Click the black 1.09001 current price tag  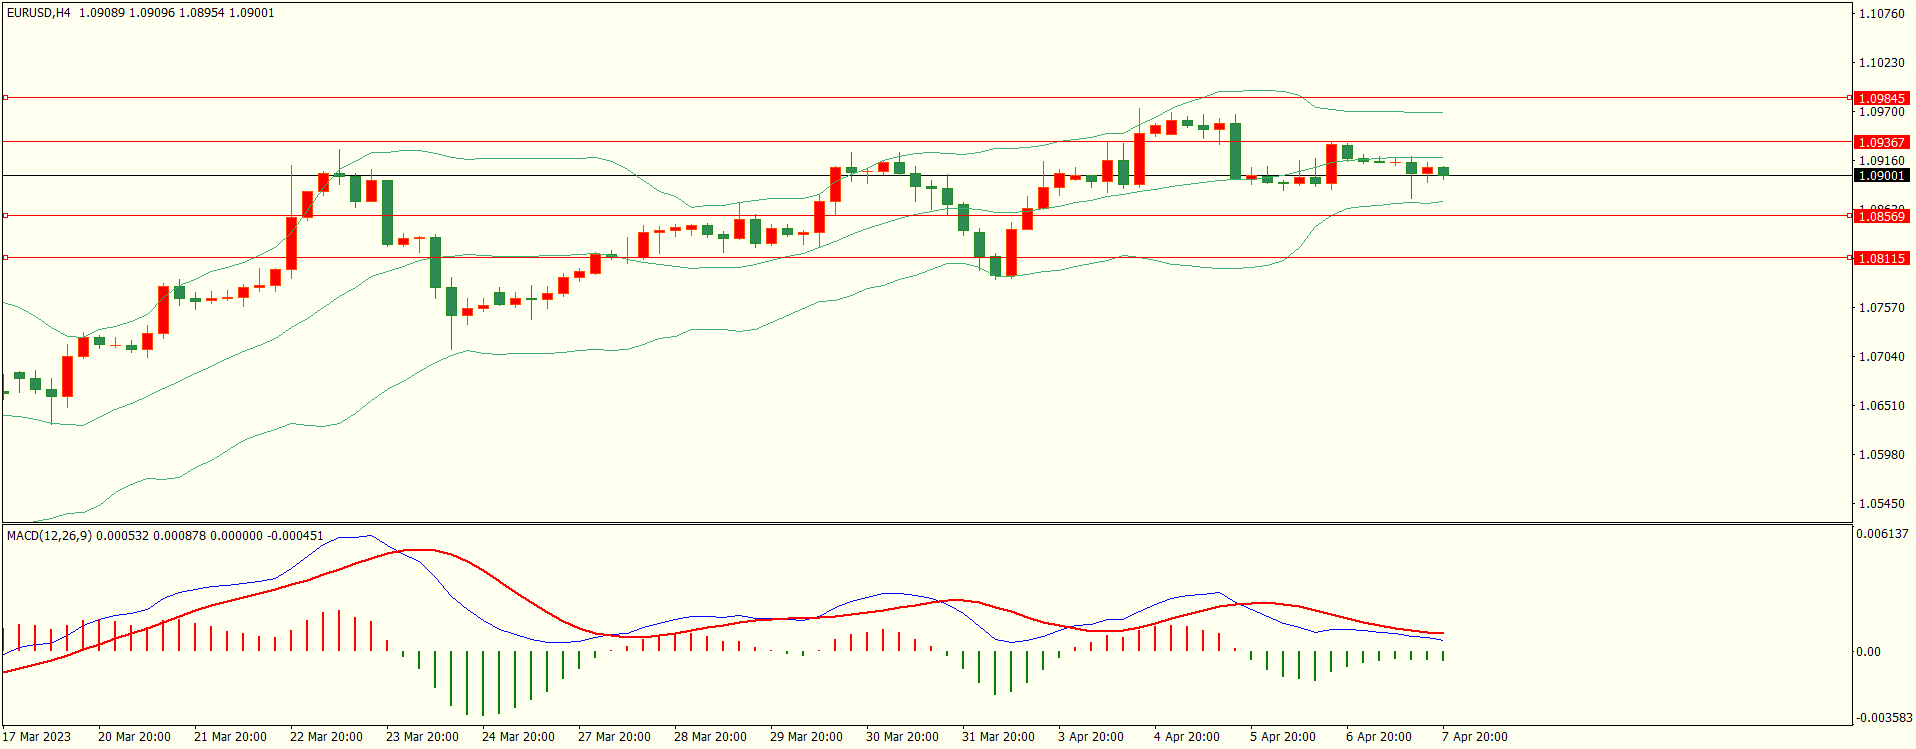coord(1881,175)
